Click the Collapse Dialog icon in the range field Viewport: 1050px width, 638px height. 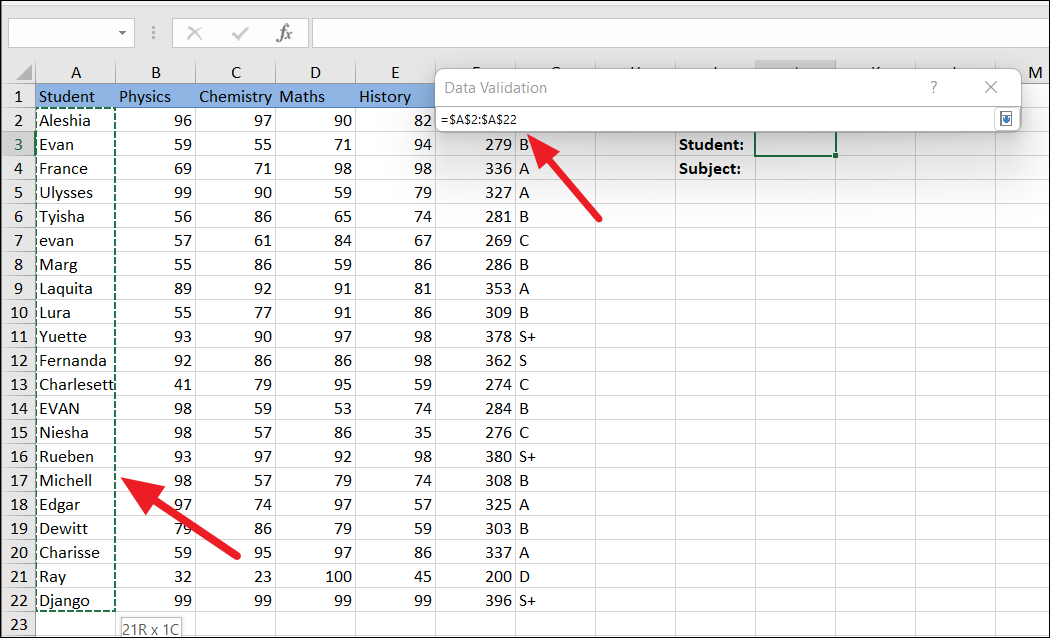tap(1005, 118)
